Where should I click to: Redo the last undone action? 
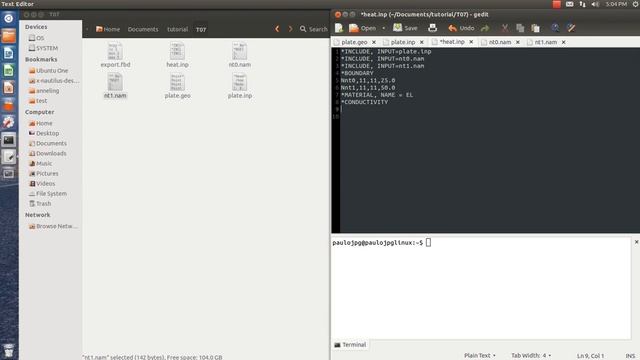[x=485, y=28]
